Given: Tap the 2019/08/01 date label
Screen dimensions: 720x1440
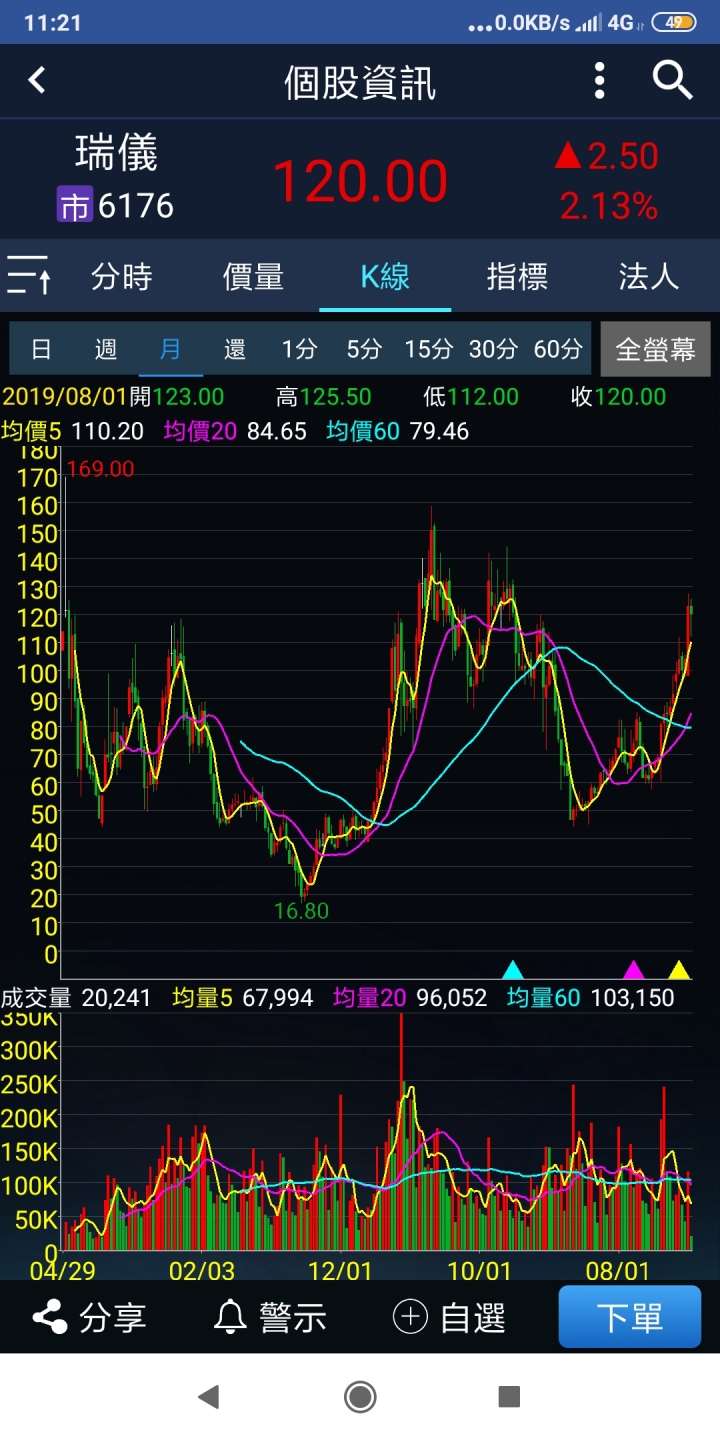Looking at the screenshot, I should [x=65, y=397].
